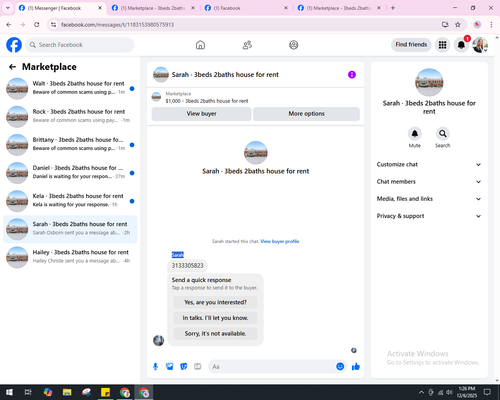Open Chrome three-dot menu

pos(491,25)
